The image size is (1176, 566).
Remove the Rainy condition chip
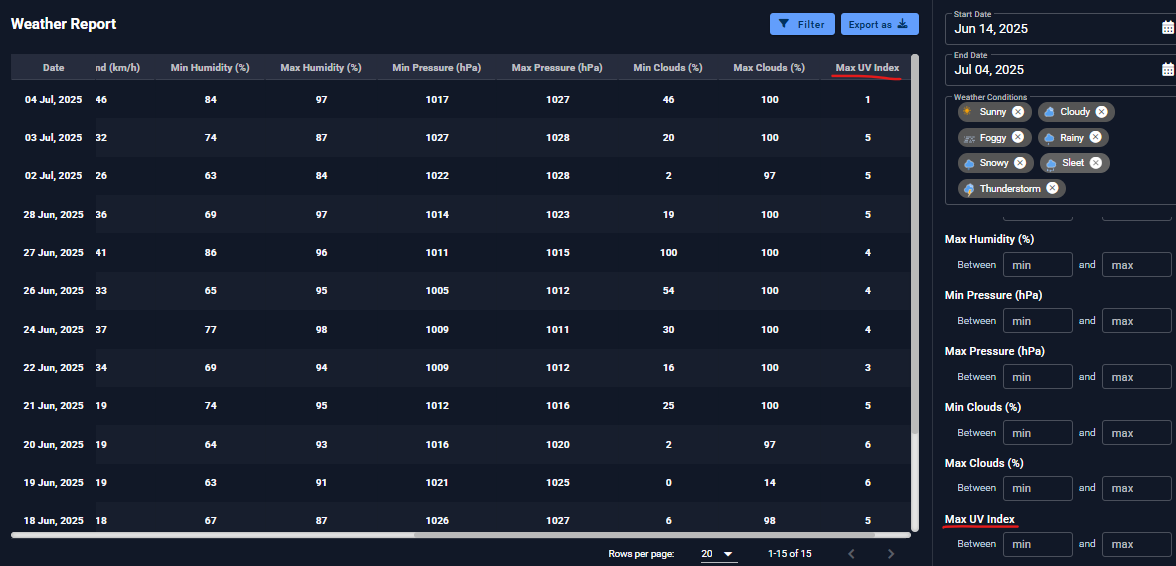(1095, 137)
